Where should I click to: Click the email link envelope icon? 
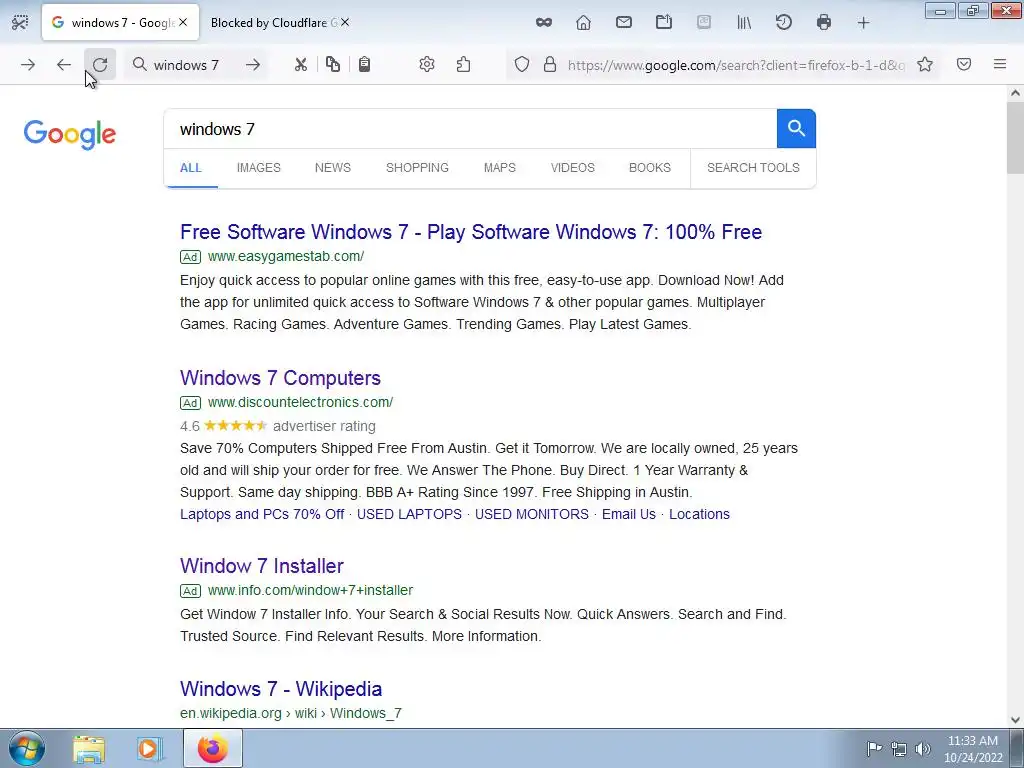click(624, 23)
